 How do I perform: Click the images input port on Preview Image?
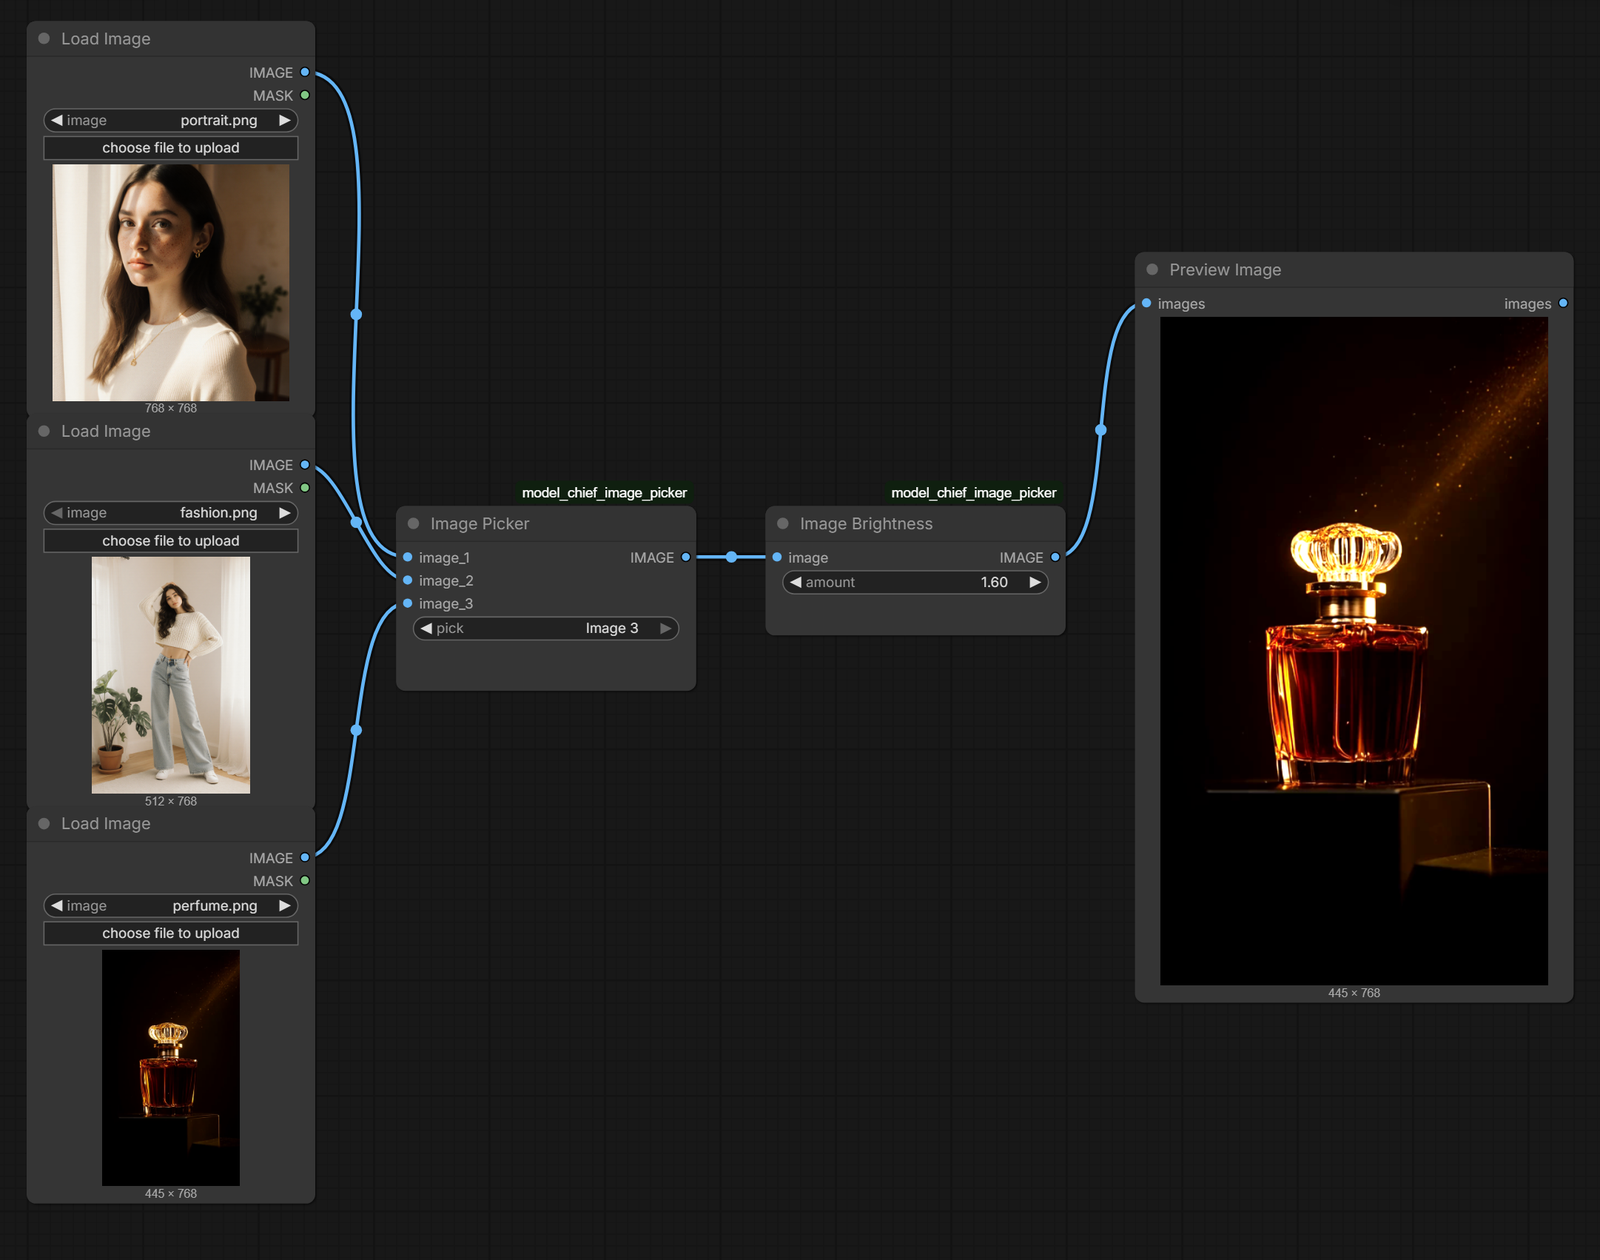click(1147, 304)
